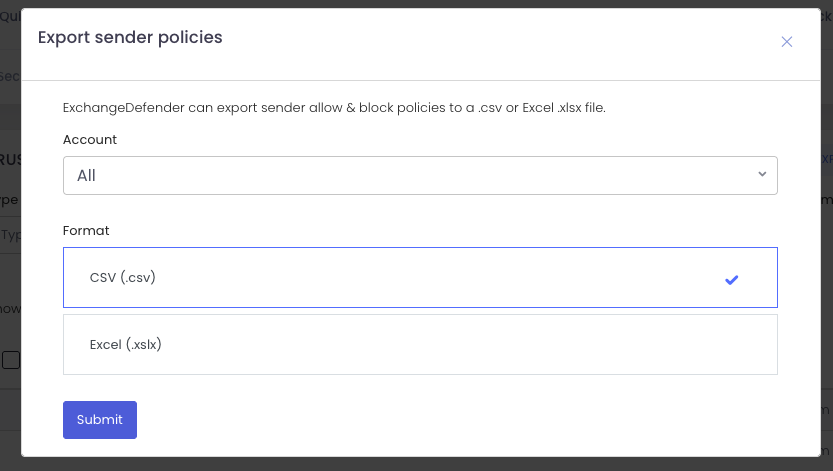Click the blank right side of Excel row
833x471 pixels.
[600, 345]
